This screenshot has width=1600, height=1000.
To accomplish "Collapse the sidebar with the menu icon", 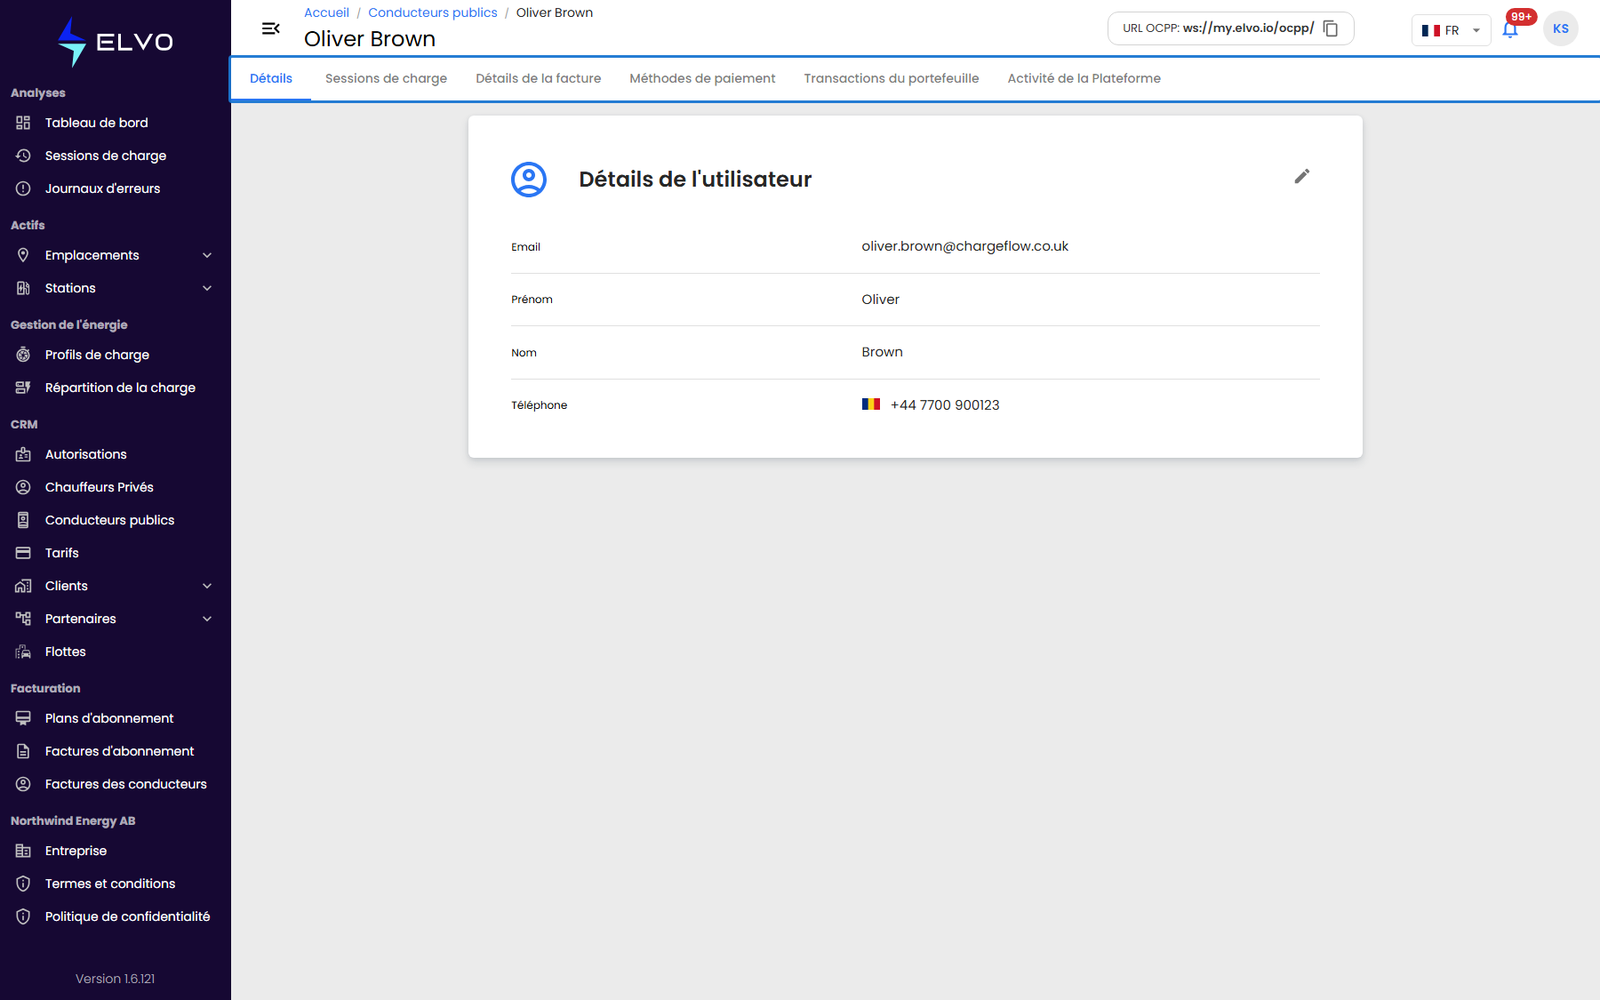I will (270, 29).
